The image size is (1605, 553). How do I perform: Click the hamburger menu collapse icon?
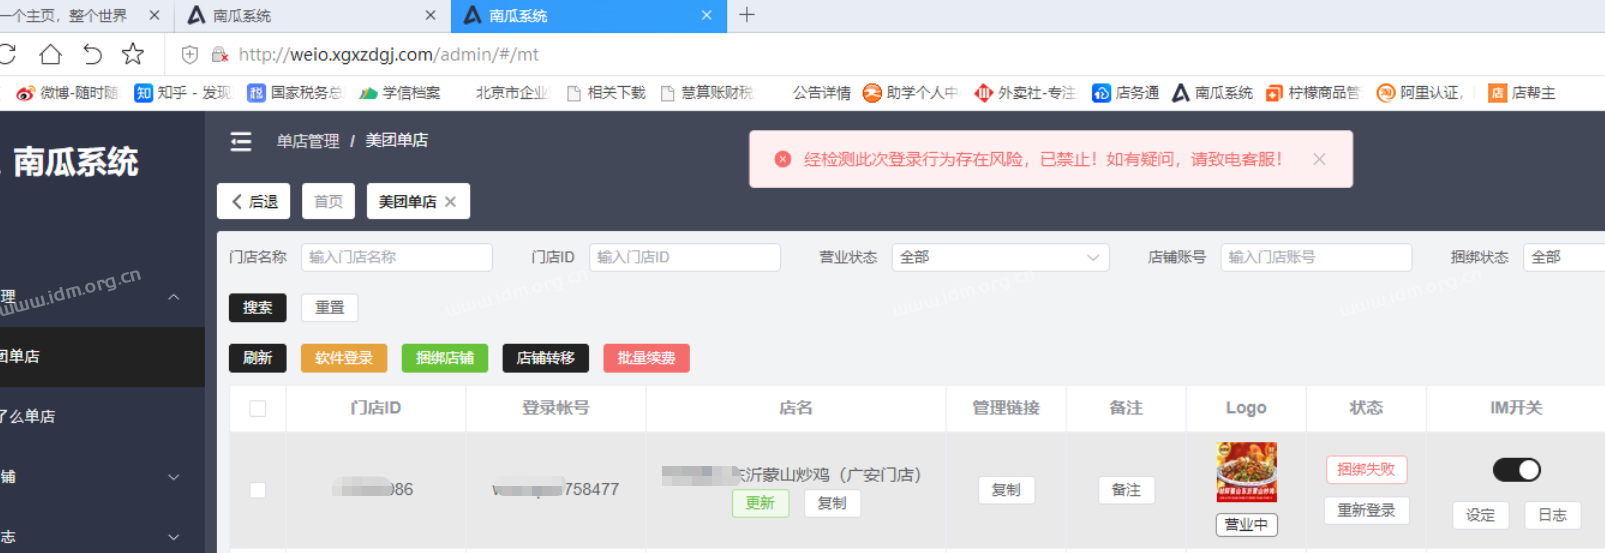click(241, 142)
